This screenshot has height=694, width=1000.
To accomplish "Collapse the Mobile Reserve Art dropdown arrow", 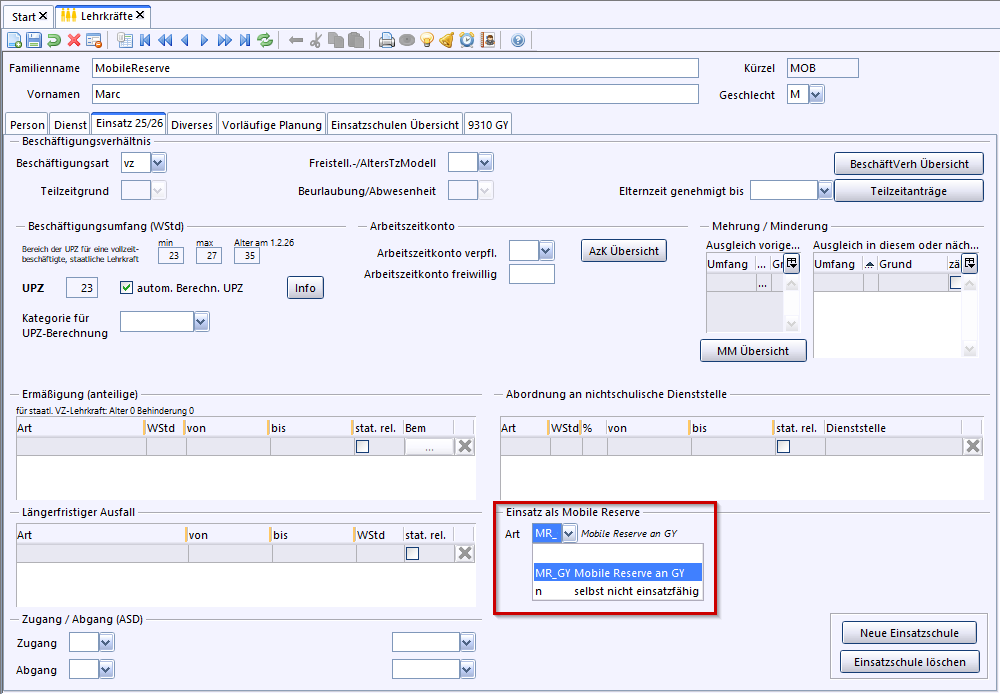I will point(569,533).
